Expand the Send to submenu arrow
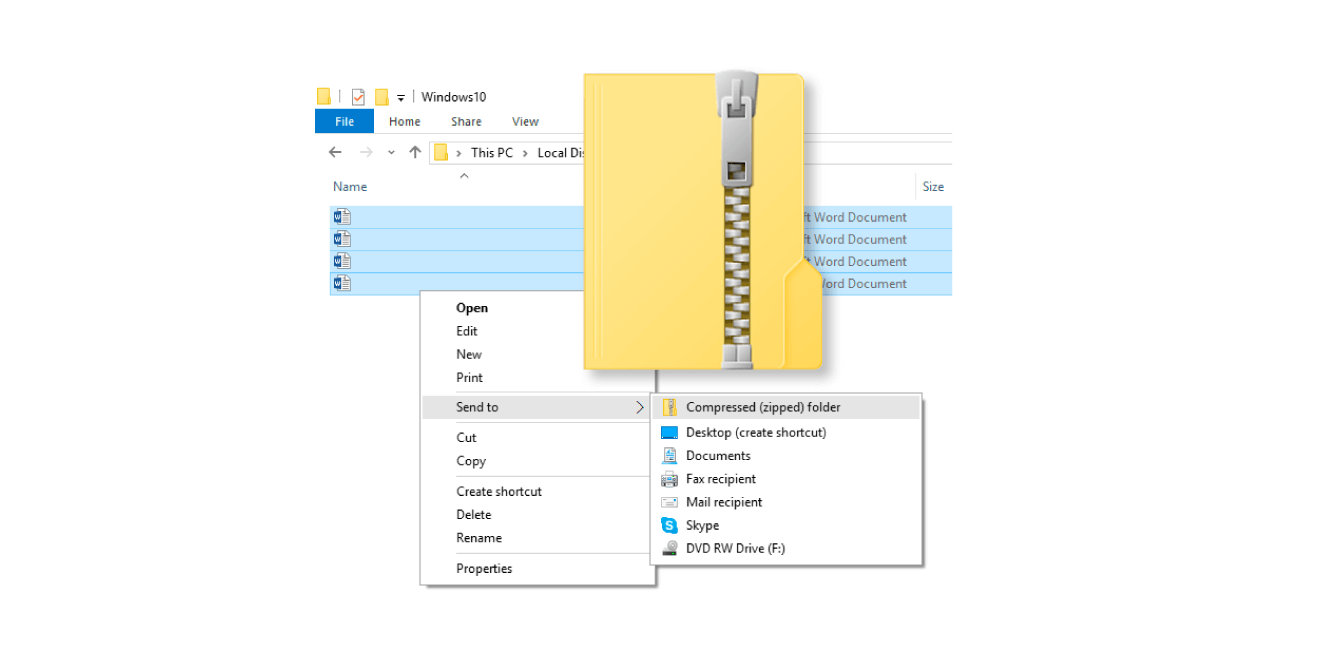 (x=640, y=407)
